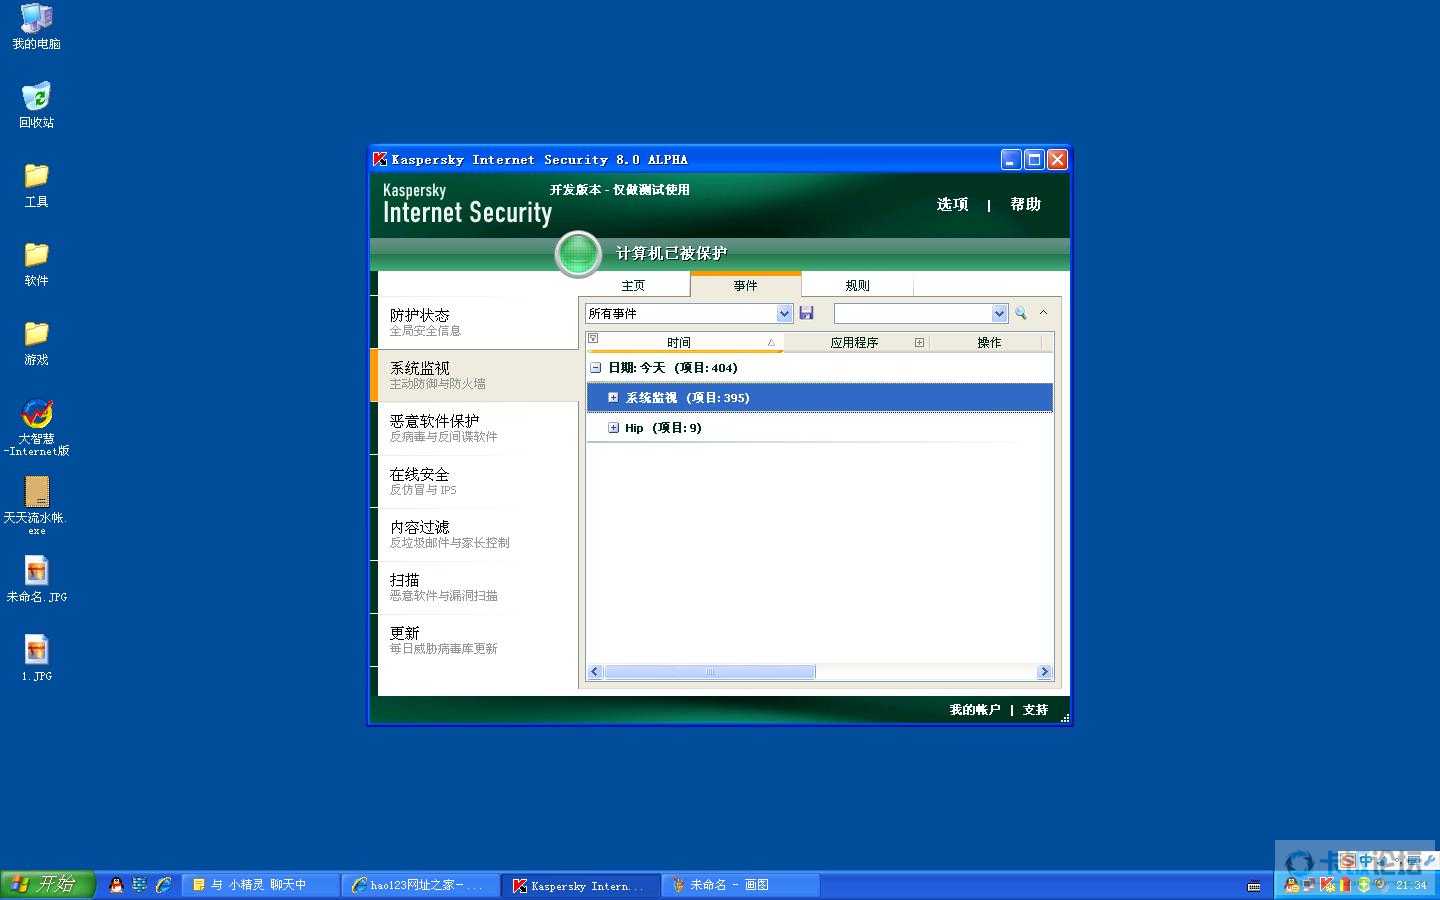
Task: Select the 游戏 folder on desktop
Action: pyautogui.click(x=36, y=343)
